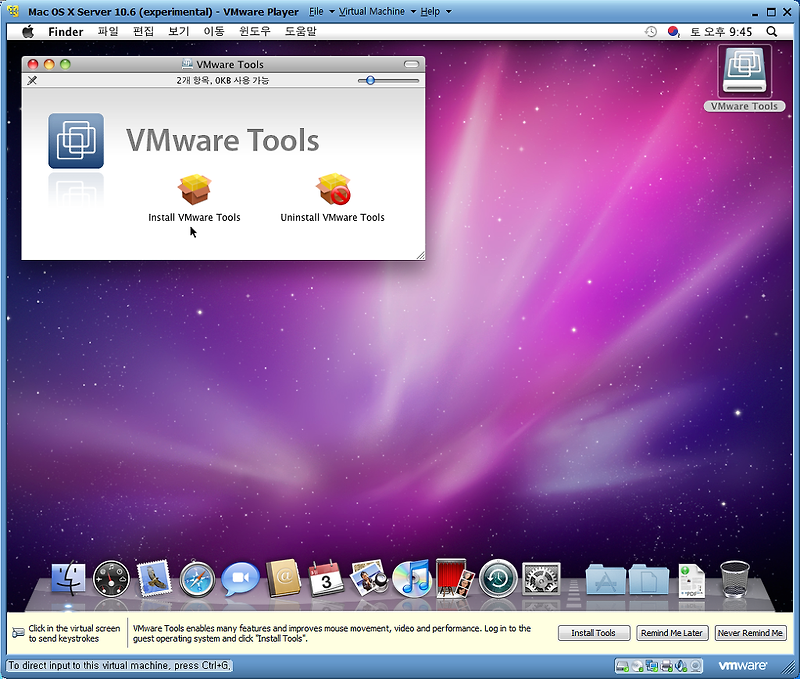Click the CD/DVD device status icon
The height and width of the screenshot is (679, 800).
tap(637, 666)
